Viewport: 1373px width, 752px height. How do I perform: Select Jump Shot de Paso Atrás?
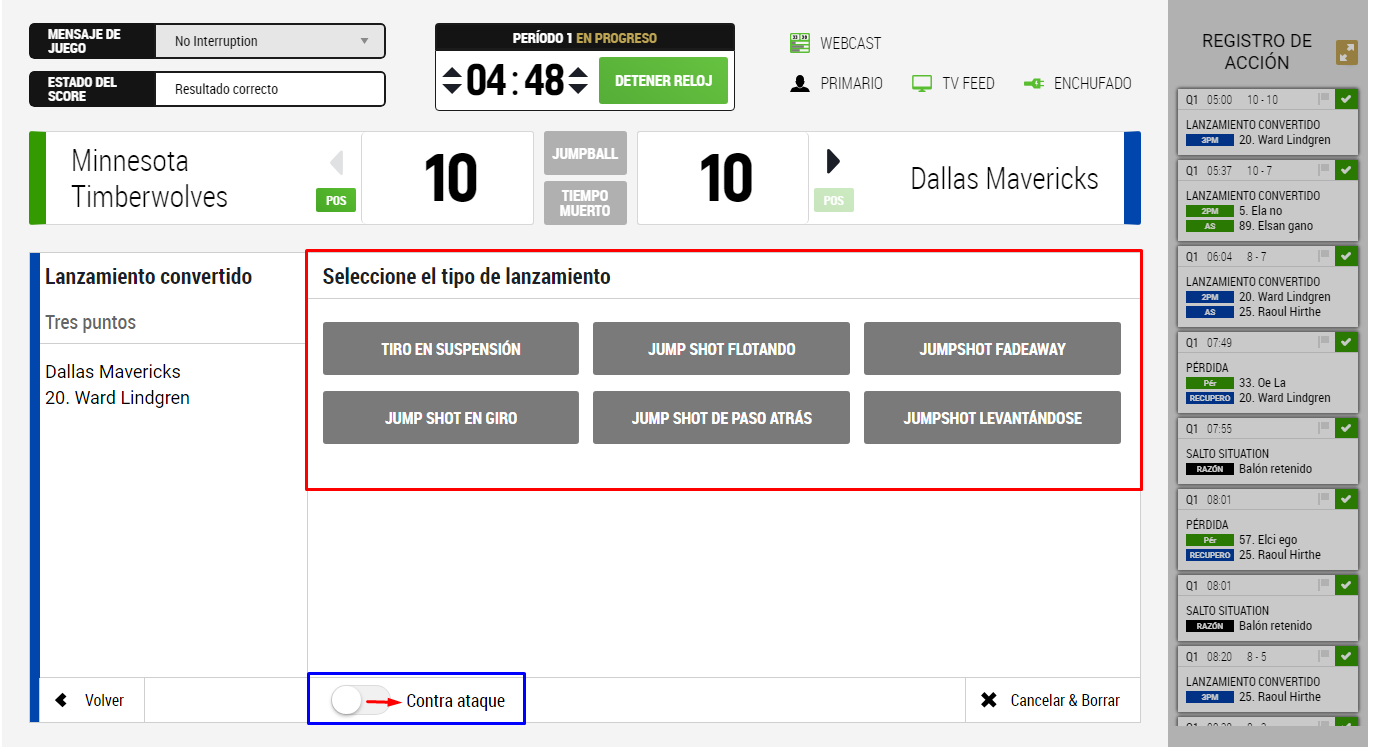[721, 418]
